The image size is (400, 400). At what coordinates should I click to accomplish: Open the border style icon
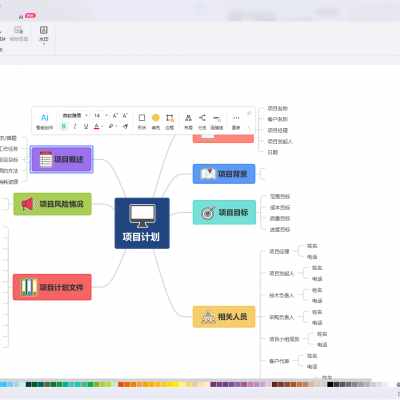tap(170, 121)
